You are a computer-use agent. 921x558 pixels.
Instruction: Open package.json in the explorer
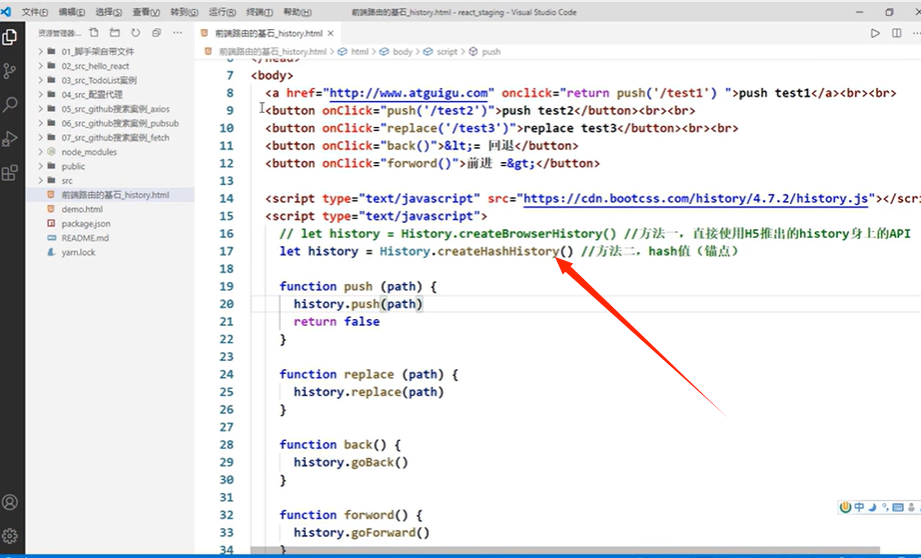pos(86,224)
